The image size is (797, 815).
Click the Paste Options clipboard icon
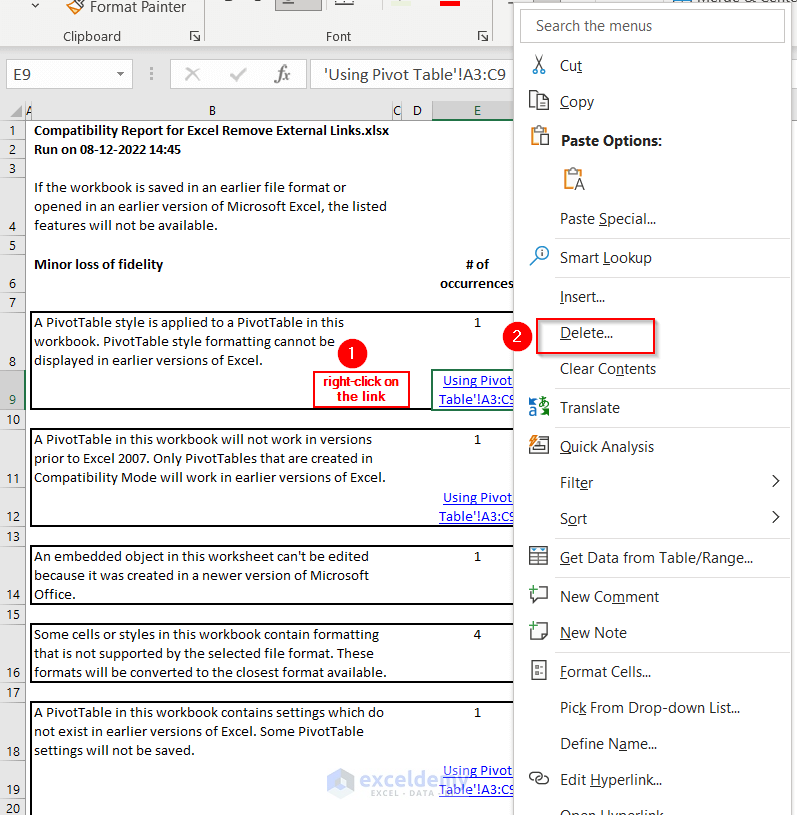pyautogui.click(x=540, y=136)
